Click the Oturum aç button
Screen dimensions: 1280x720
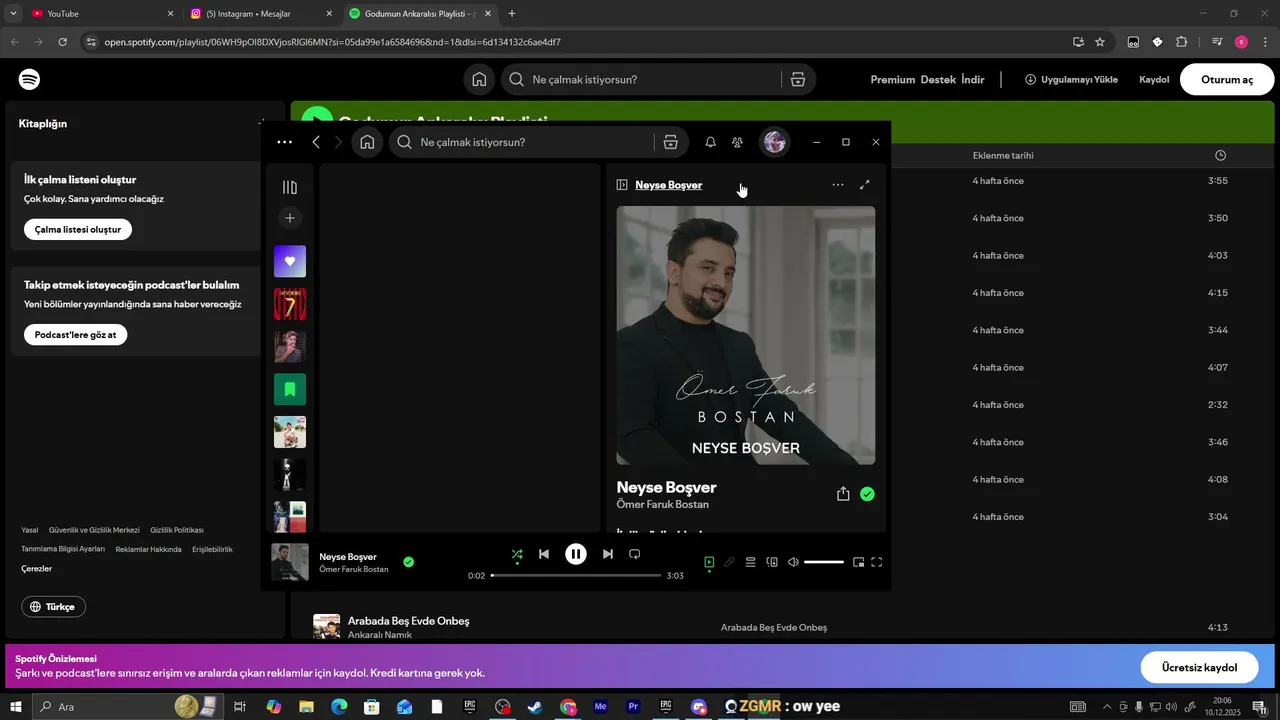click(1227, 79)
